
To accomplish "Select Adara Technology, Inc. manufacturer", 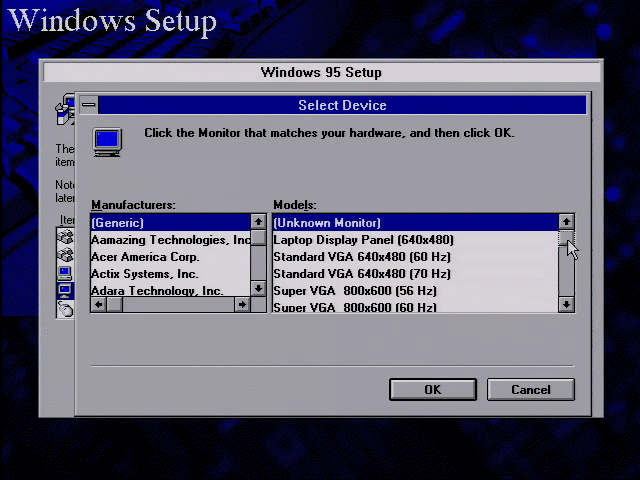I will click(171, 290).
